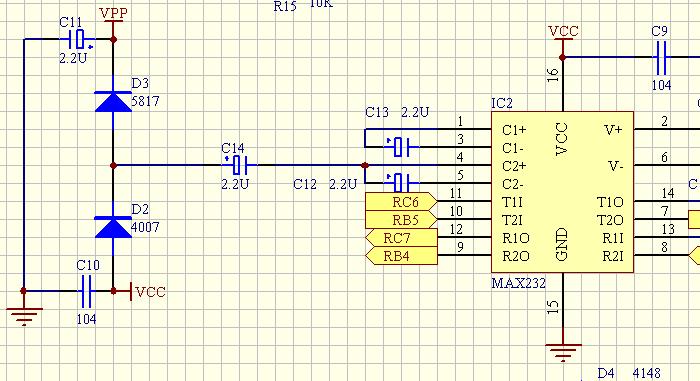The width and height of the screenshot is (700, 381).
Task: Click the C10 104 capacitor symbol
Action: tap(86, 291)
